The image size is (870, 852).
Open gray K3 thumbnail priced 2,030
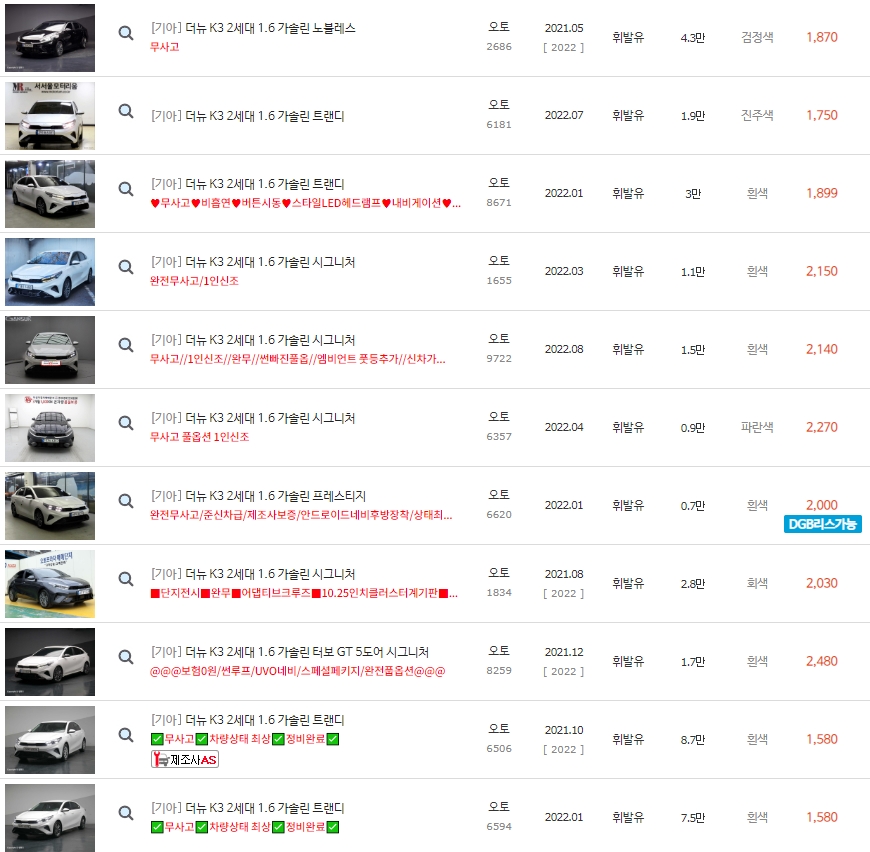click(50, 584)
